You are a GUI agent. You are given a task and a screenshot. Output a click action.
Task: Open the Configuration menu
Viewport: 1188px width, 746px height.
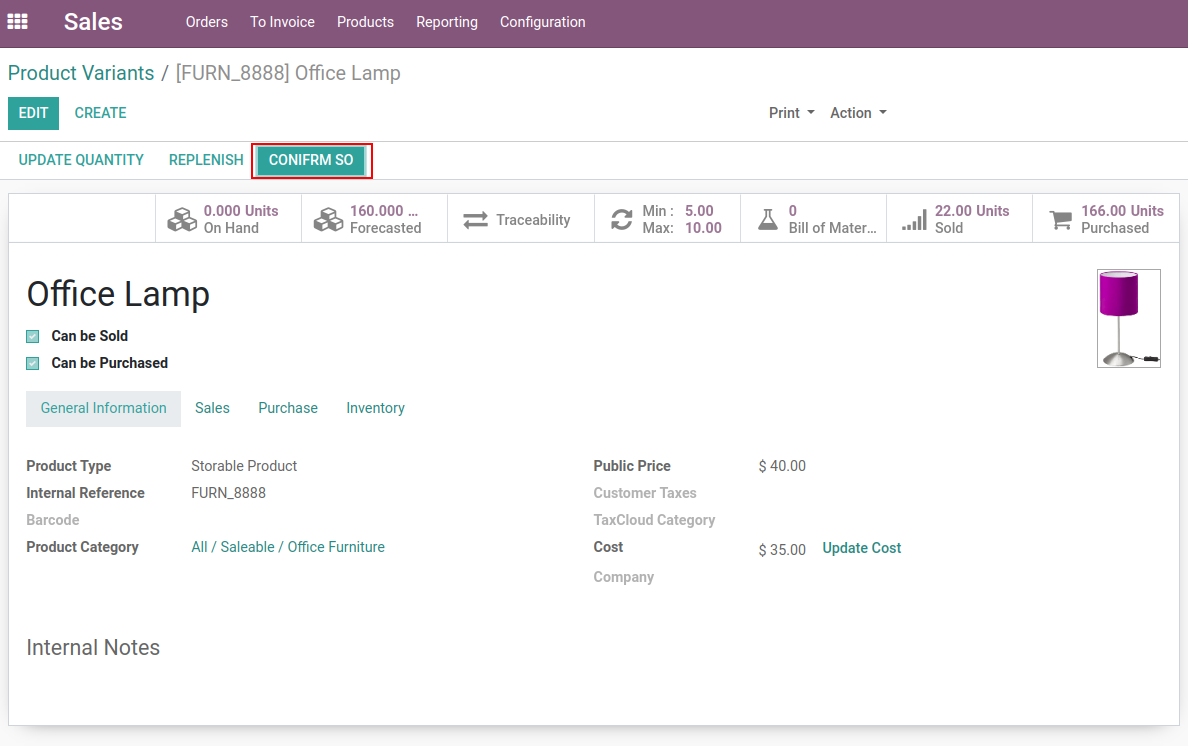pos(542,22)
